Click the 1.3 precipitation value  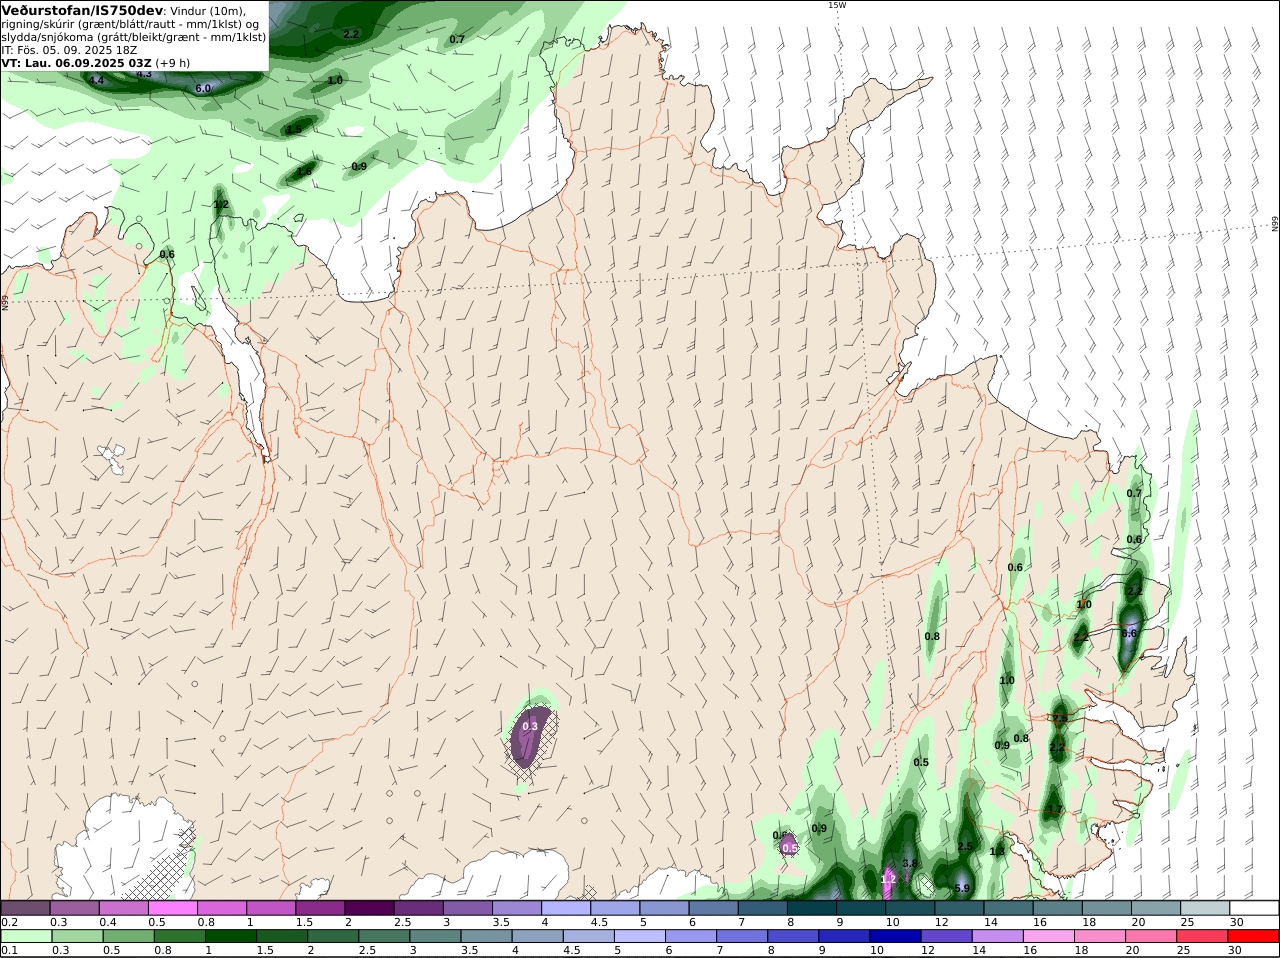coord(997,852)
